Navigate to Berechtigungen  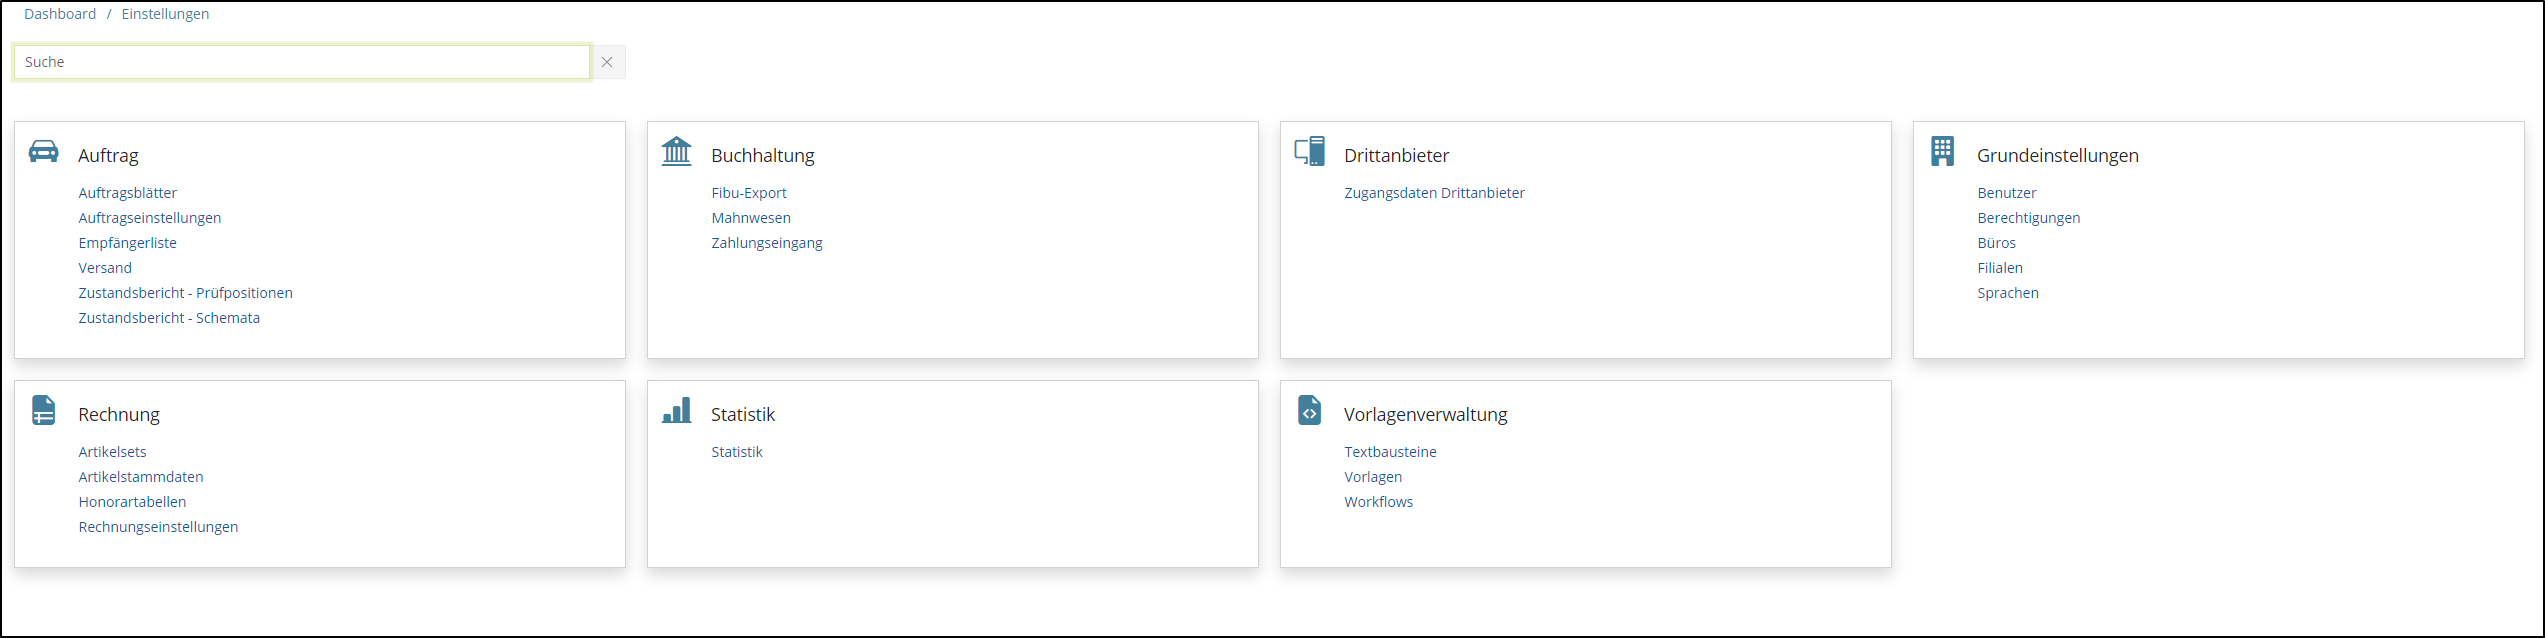[x=2028, y=218]
